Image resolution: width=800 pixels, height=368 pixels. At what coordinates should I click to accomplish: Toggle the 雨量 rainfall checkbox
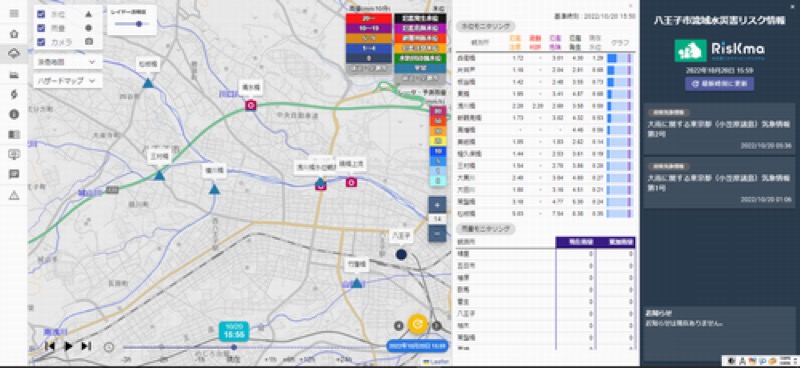(x=41, y=28)
